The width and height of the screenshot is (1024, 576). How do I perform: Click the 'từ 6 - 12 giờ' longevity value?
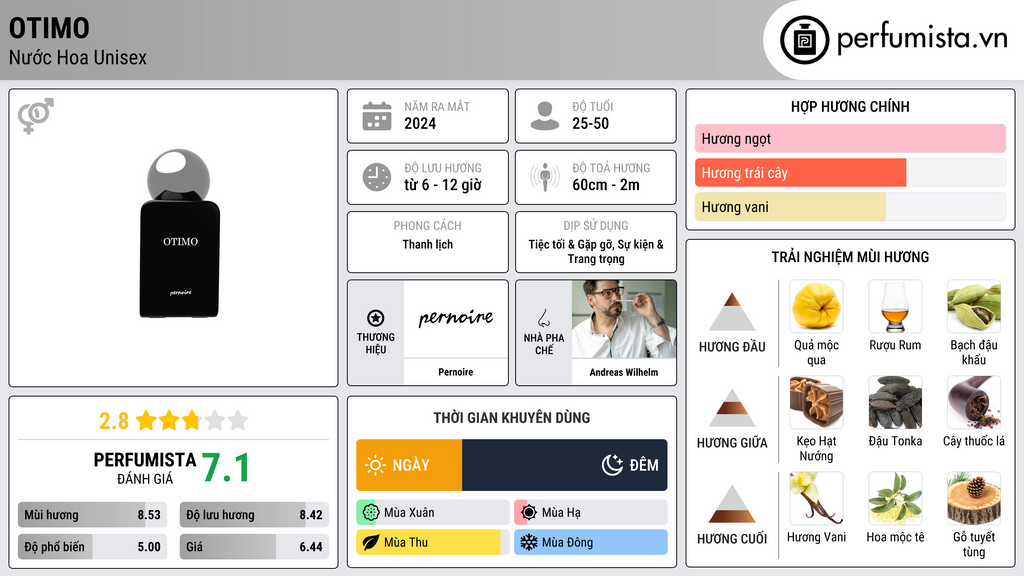point(443,185)
